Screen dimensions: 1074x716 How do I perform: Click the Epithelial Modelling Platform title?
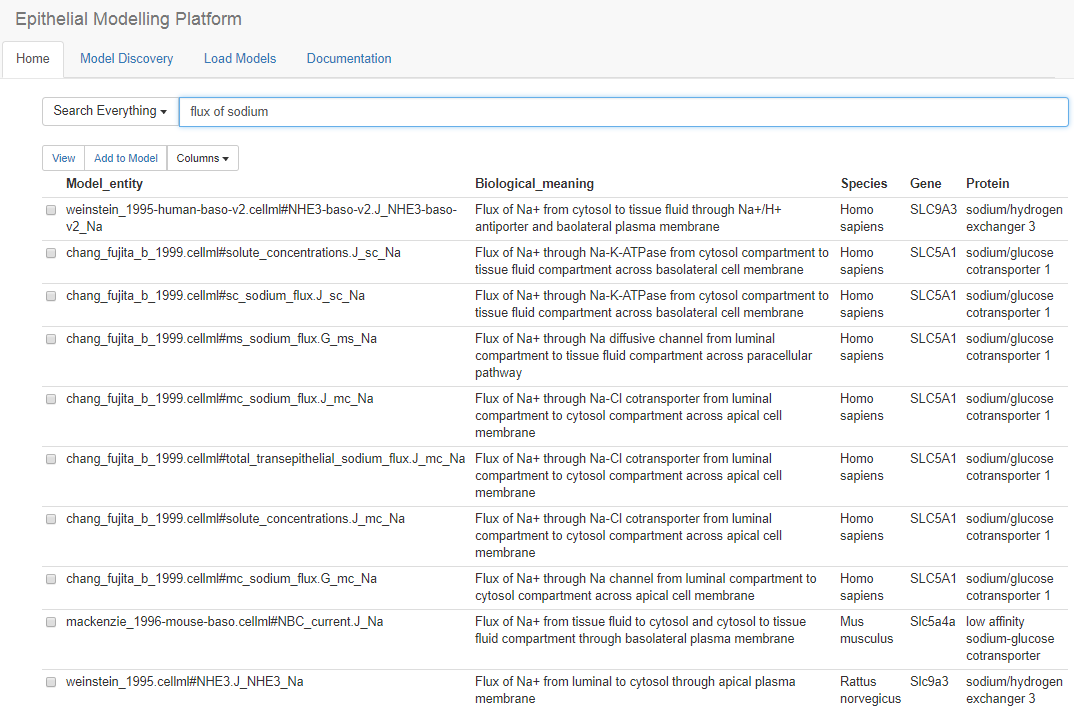[129, 19]
